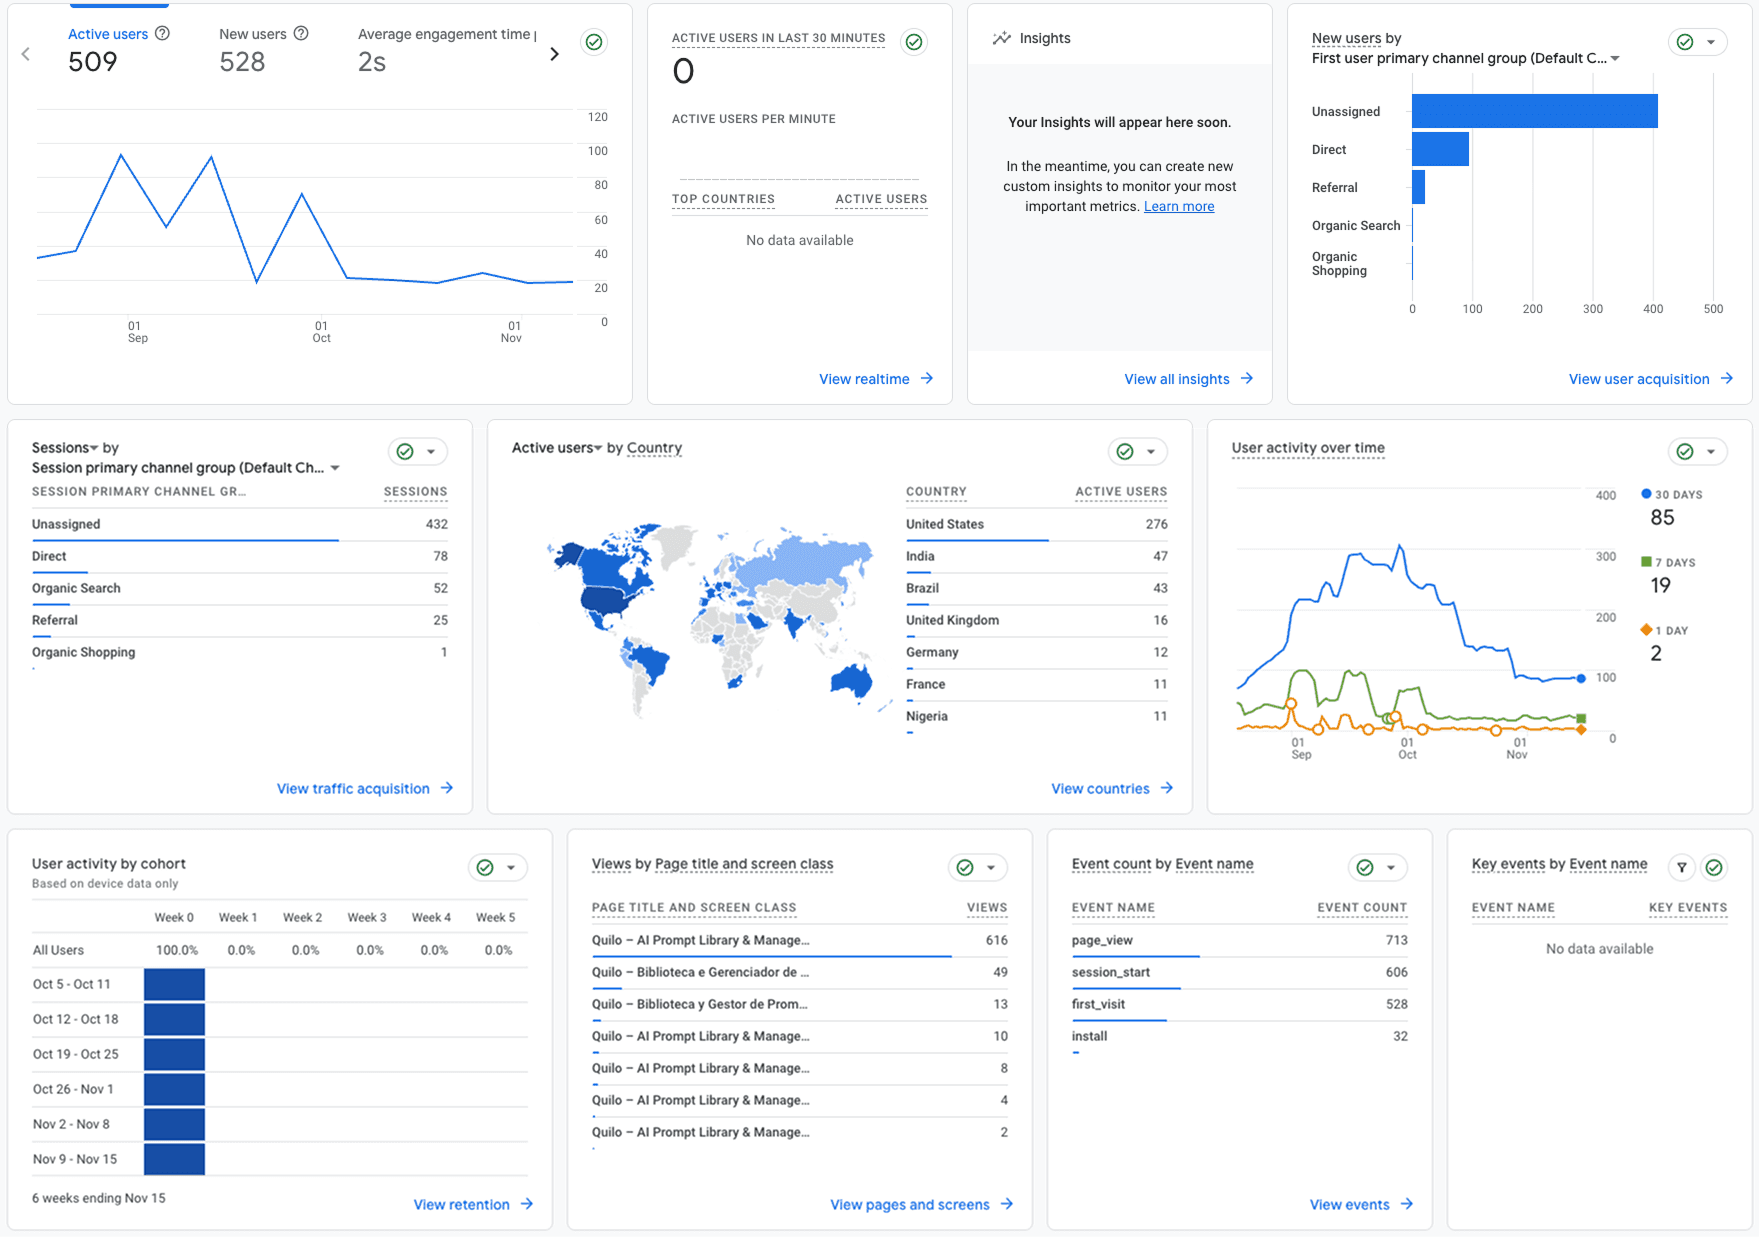This screenshot has height=1237, width=1759.
Task: Click New users by channel card checkmark icon
Action: coord(1685,42)
